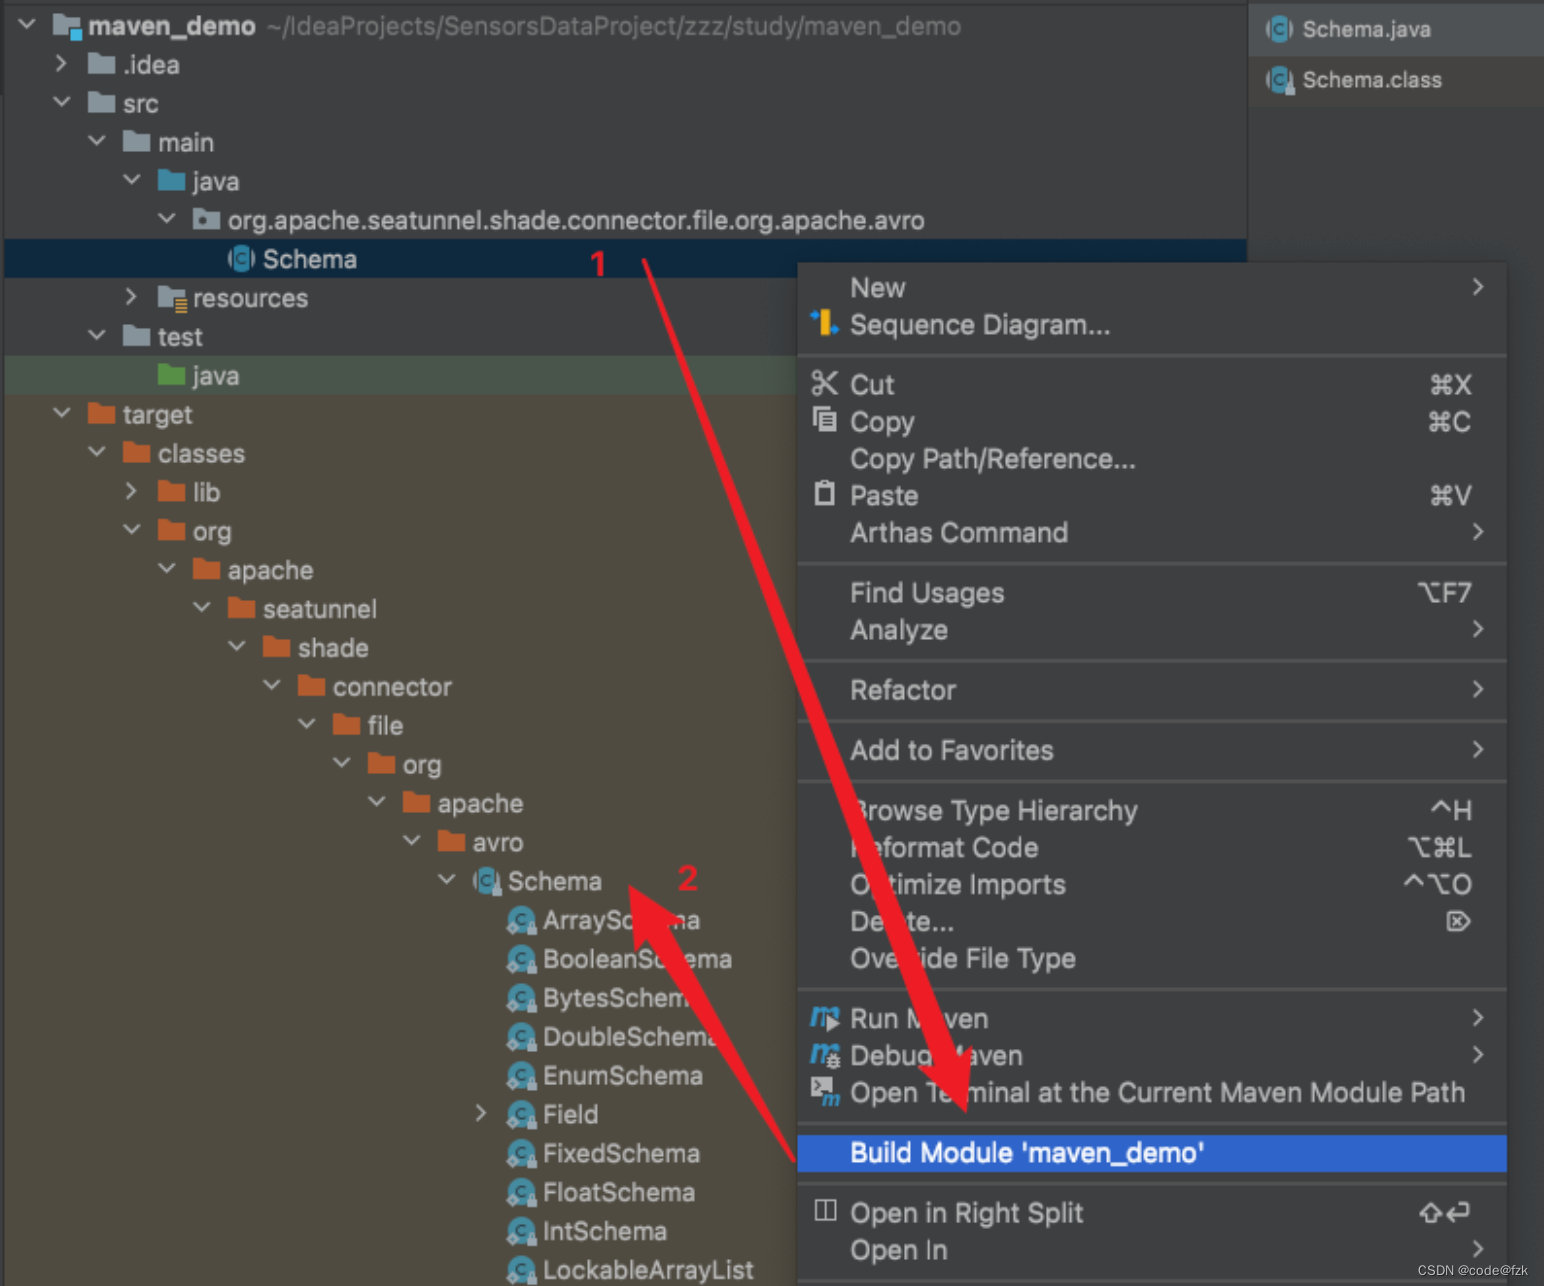Click the seatunnel folder icon in target
This screenshot has height=1286, width=1544.
point(242,608)
